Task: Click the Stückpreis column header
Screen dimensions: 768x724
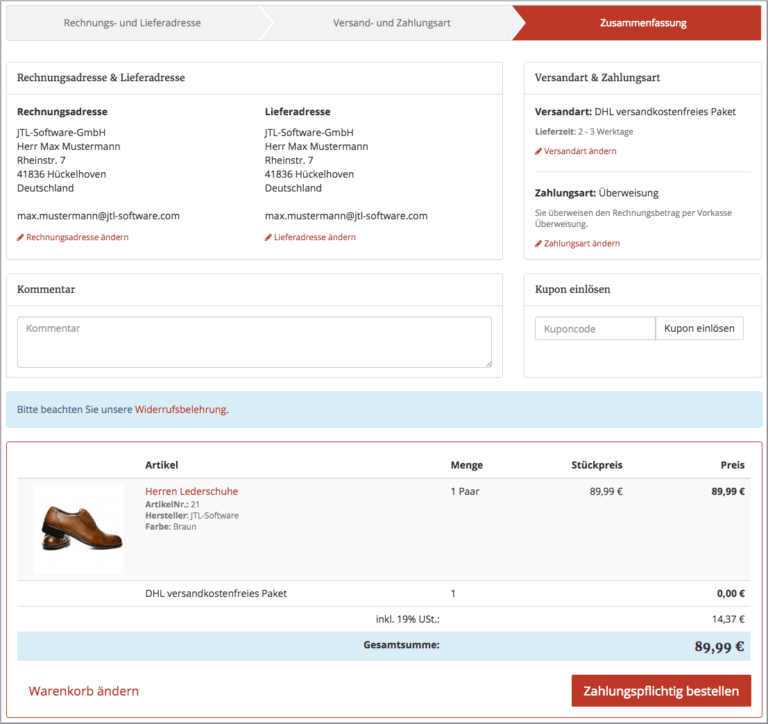Action: [x=596, y=465]
